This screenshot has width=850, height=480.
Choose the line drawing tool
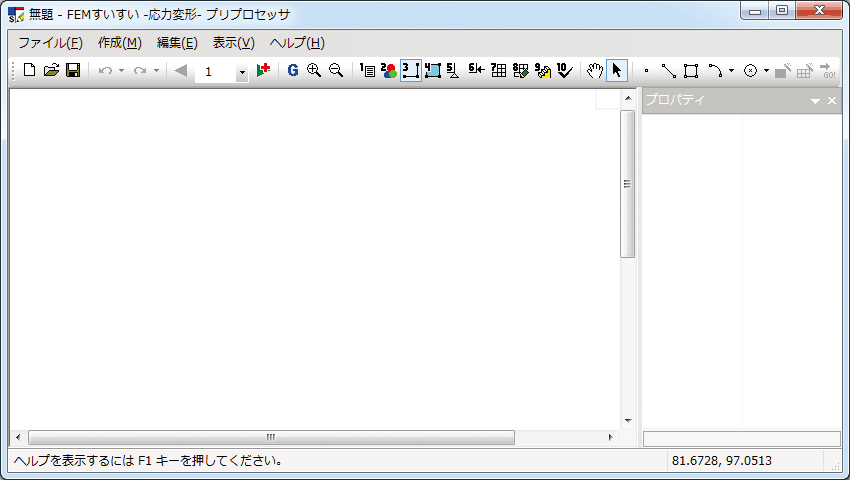(x=669, y=71)
